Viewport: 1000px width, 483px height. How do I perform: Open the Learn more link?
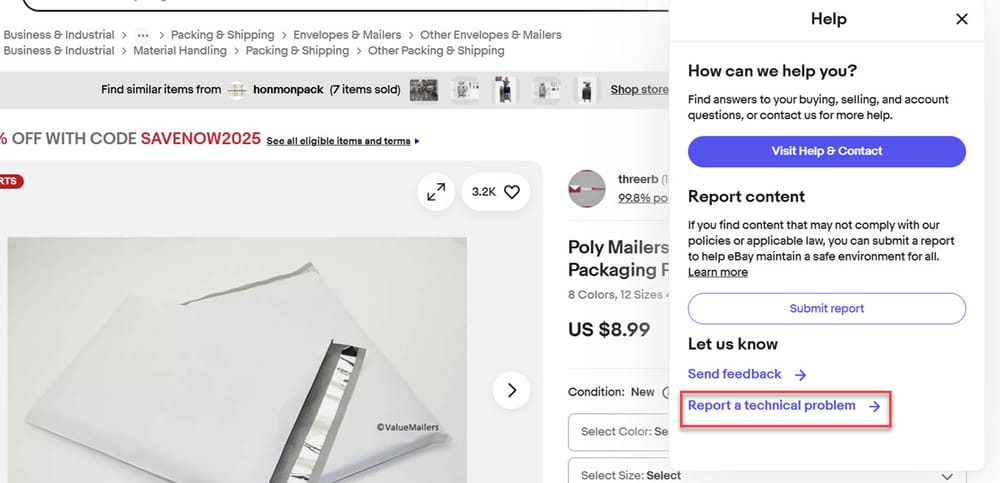pyautogui.click(x=717, y=272)
